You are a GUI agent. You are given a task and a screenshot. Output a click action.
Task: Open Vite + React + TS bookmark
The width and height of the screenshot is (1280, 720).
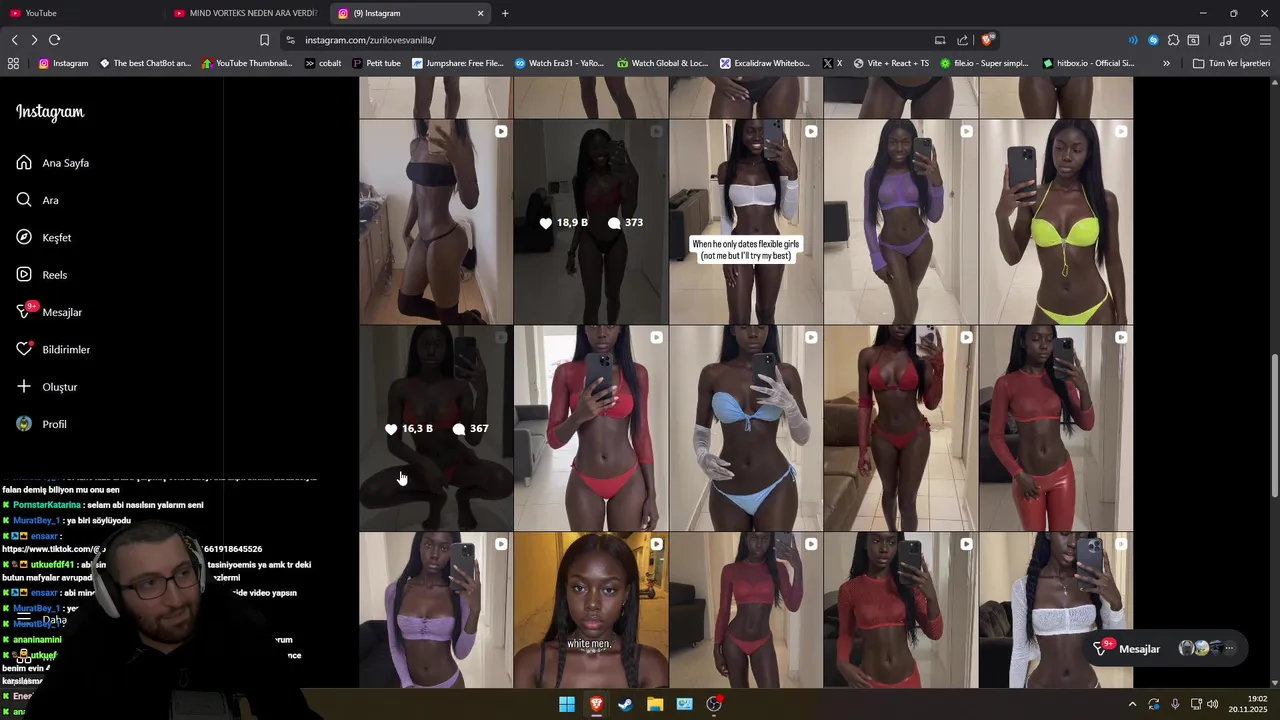(891, 63)
